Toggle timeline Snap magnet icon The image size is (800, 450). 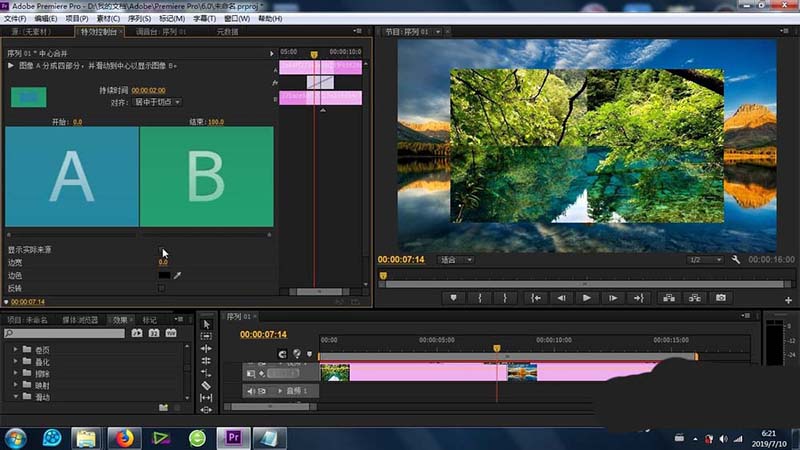(x=282, y=354)
